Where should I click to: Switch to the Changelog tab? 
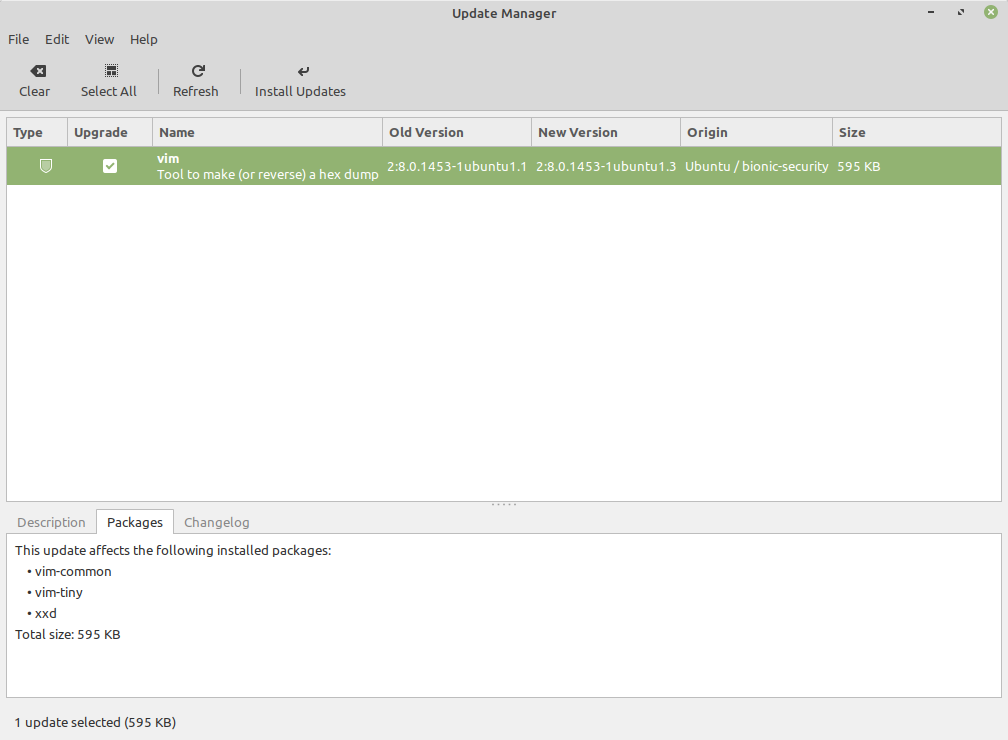[217, 522]
